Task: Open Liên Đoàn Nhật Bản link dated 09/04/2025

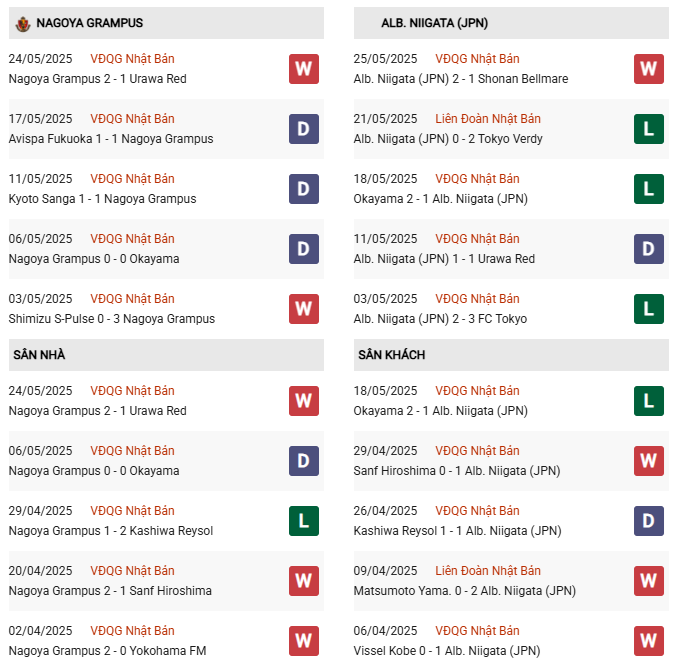Action: [488, 571]
